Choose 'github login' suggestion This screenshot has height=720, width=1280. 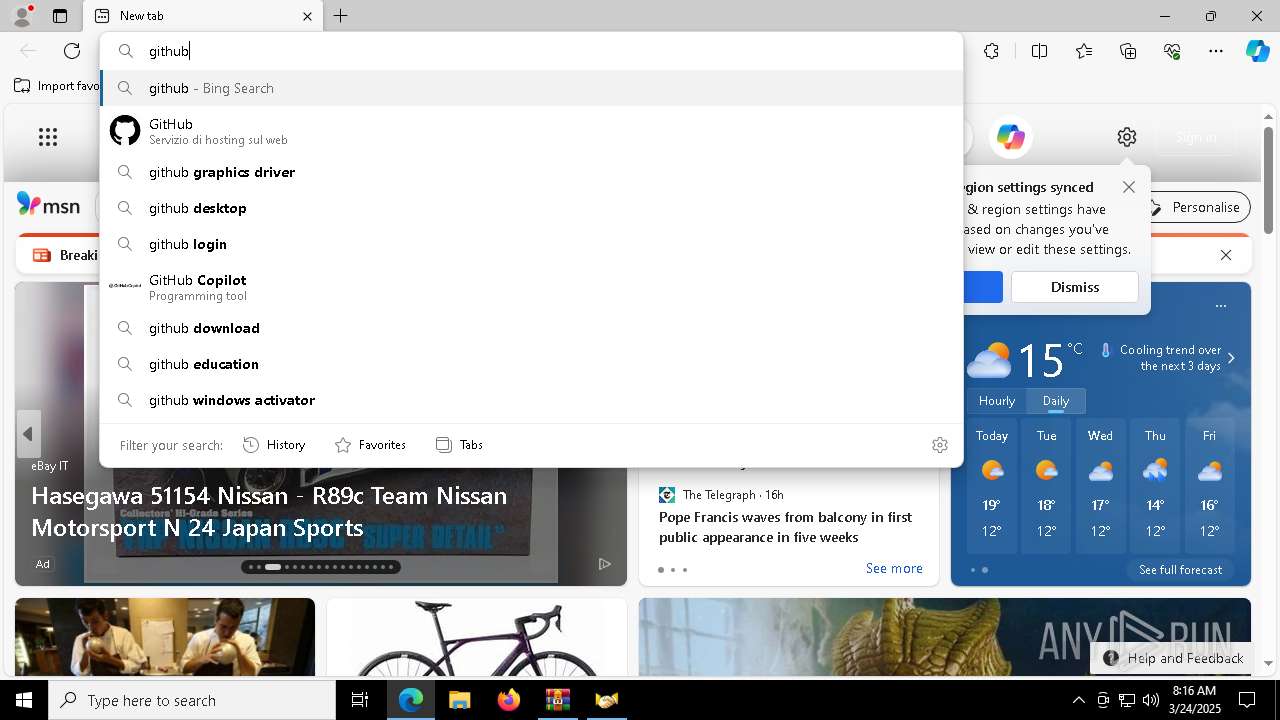(532, 244)
